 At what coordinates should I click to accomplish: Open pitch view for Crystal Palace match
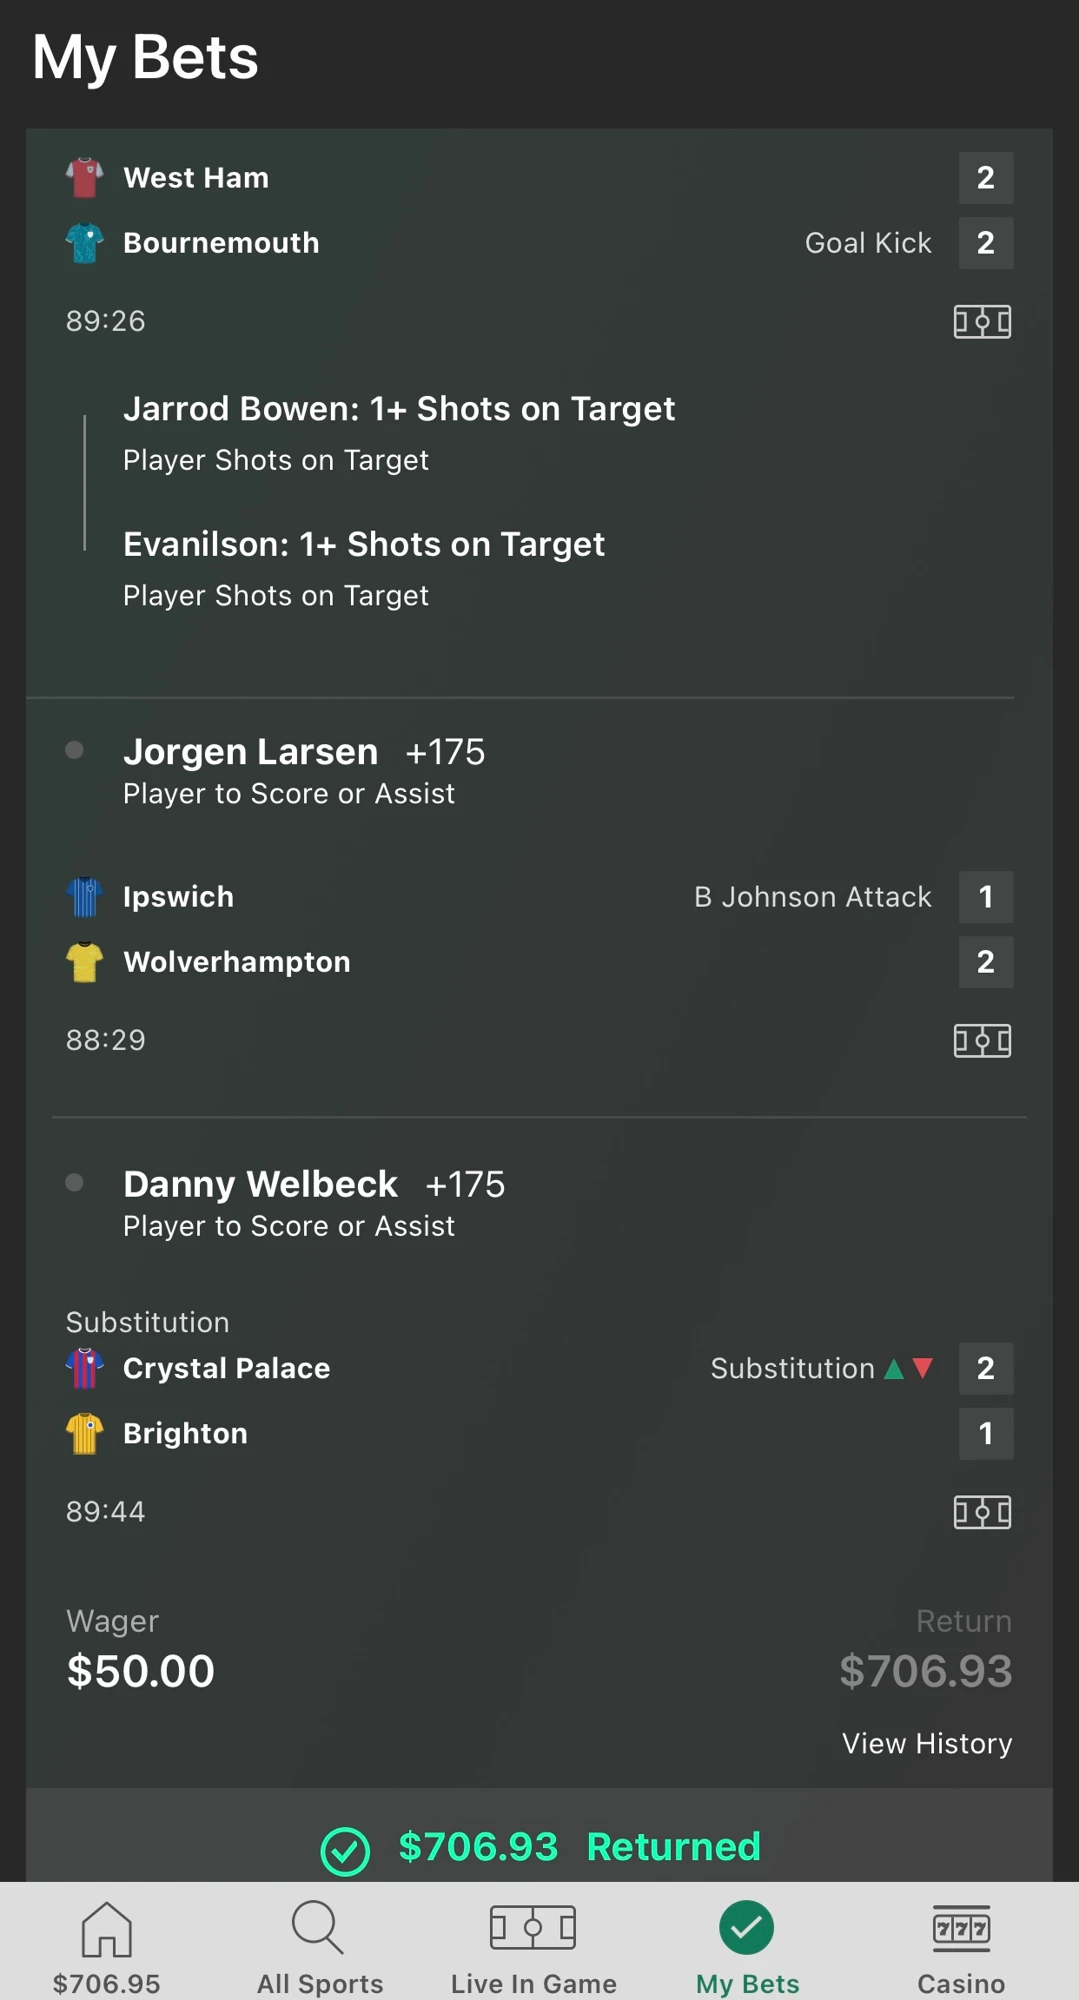pos(982,1511)
